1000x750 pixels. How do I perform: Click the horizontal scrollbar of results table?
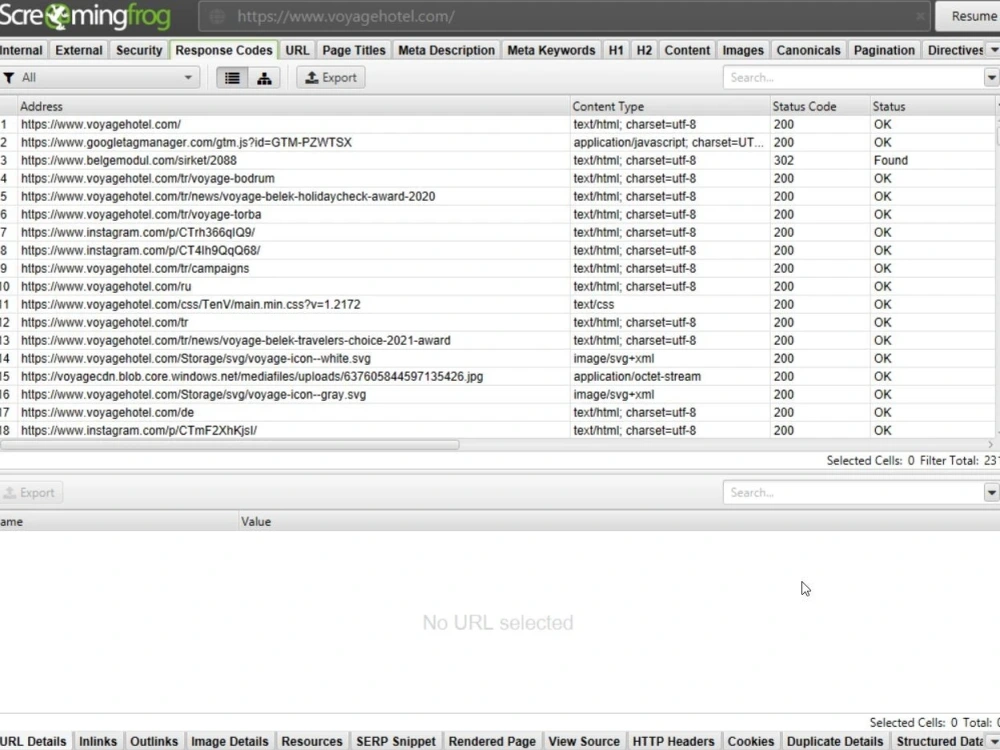click(x=230, y=445)
